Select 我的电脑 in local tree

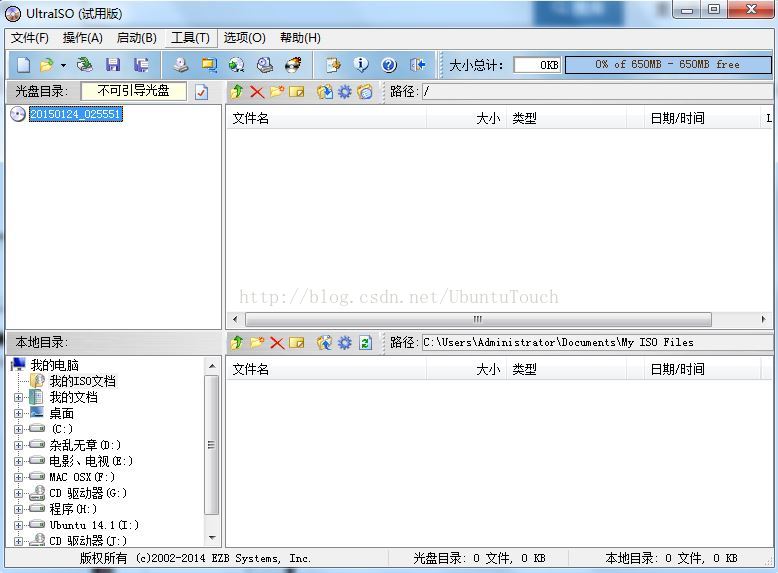pyautogui.click(x=55, y=365)
